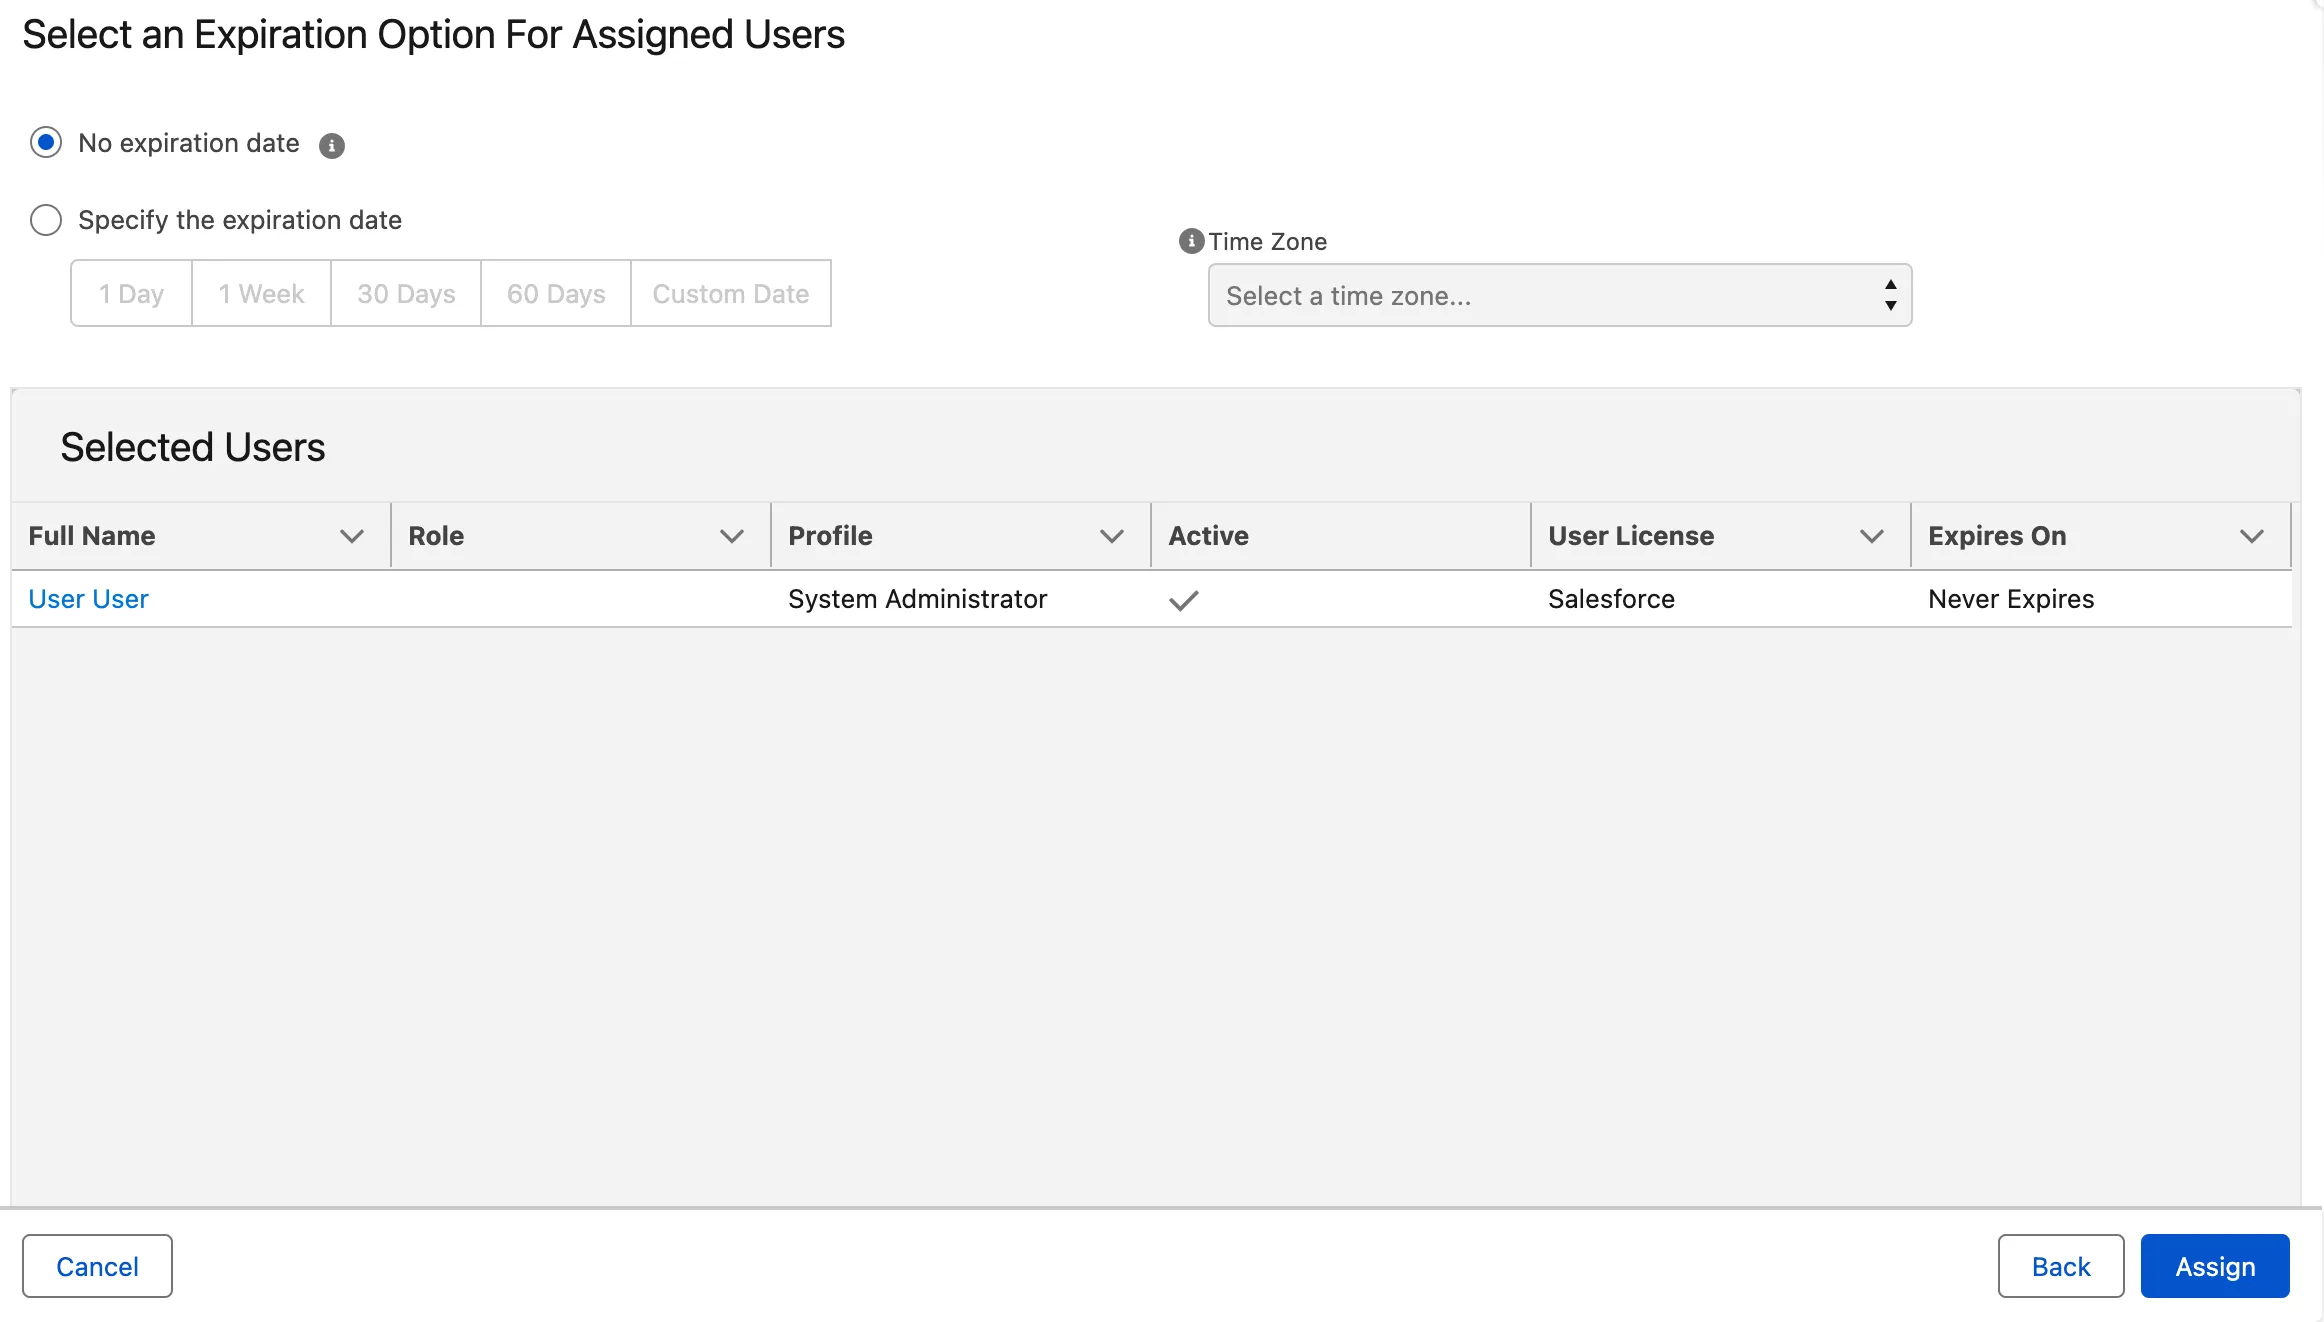Open Full Name column sort chevron
Screen dimensions: 2324x1322
click(x=351, y=536)
